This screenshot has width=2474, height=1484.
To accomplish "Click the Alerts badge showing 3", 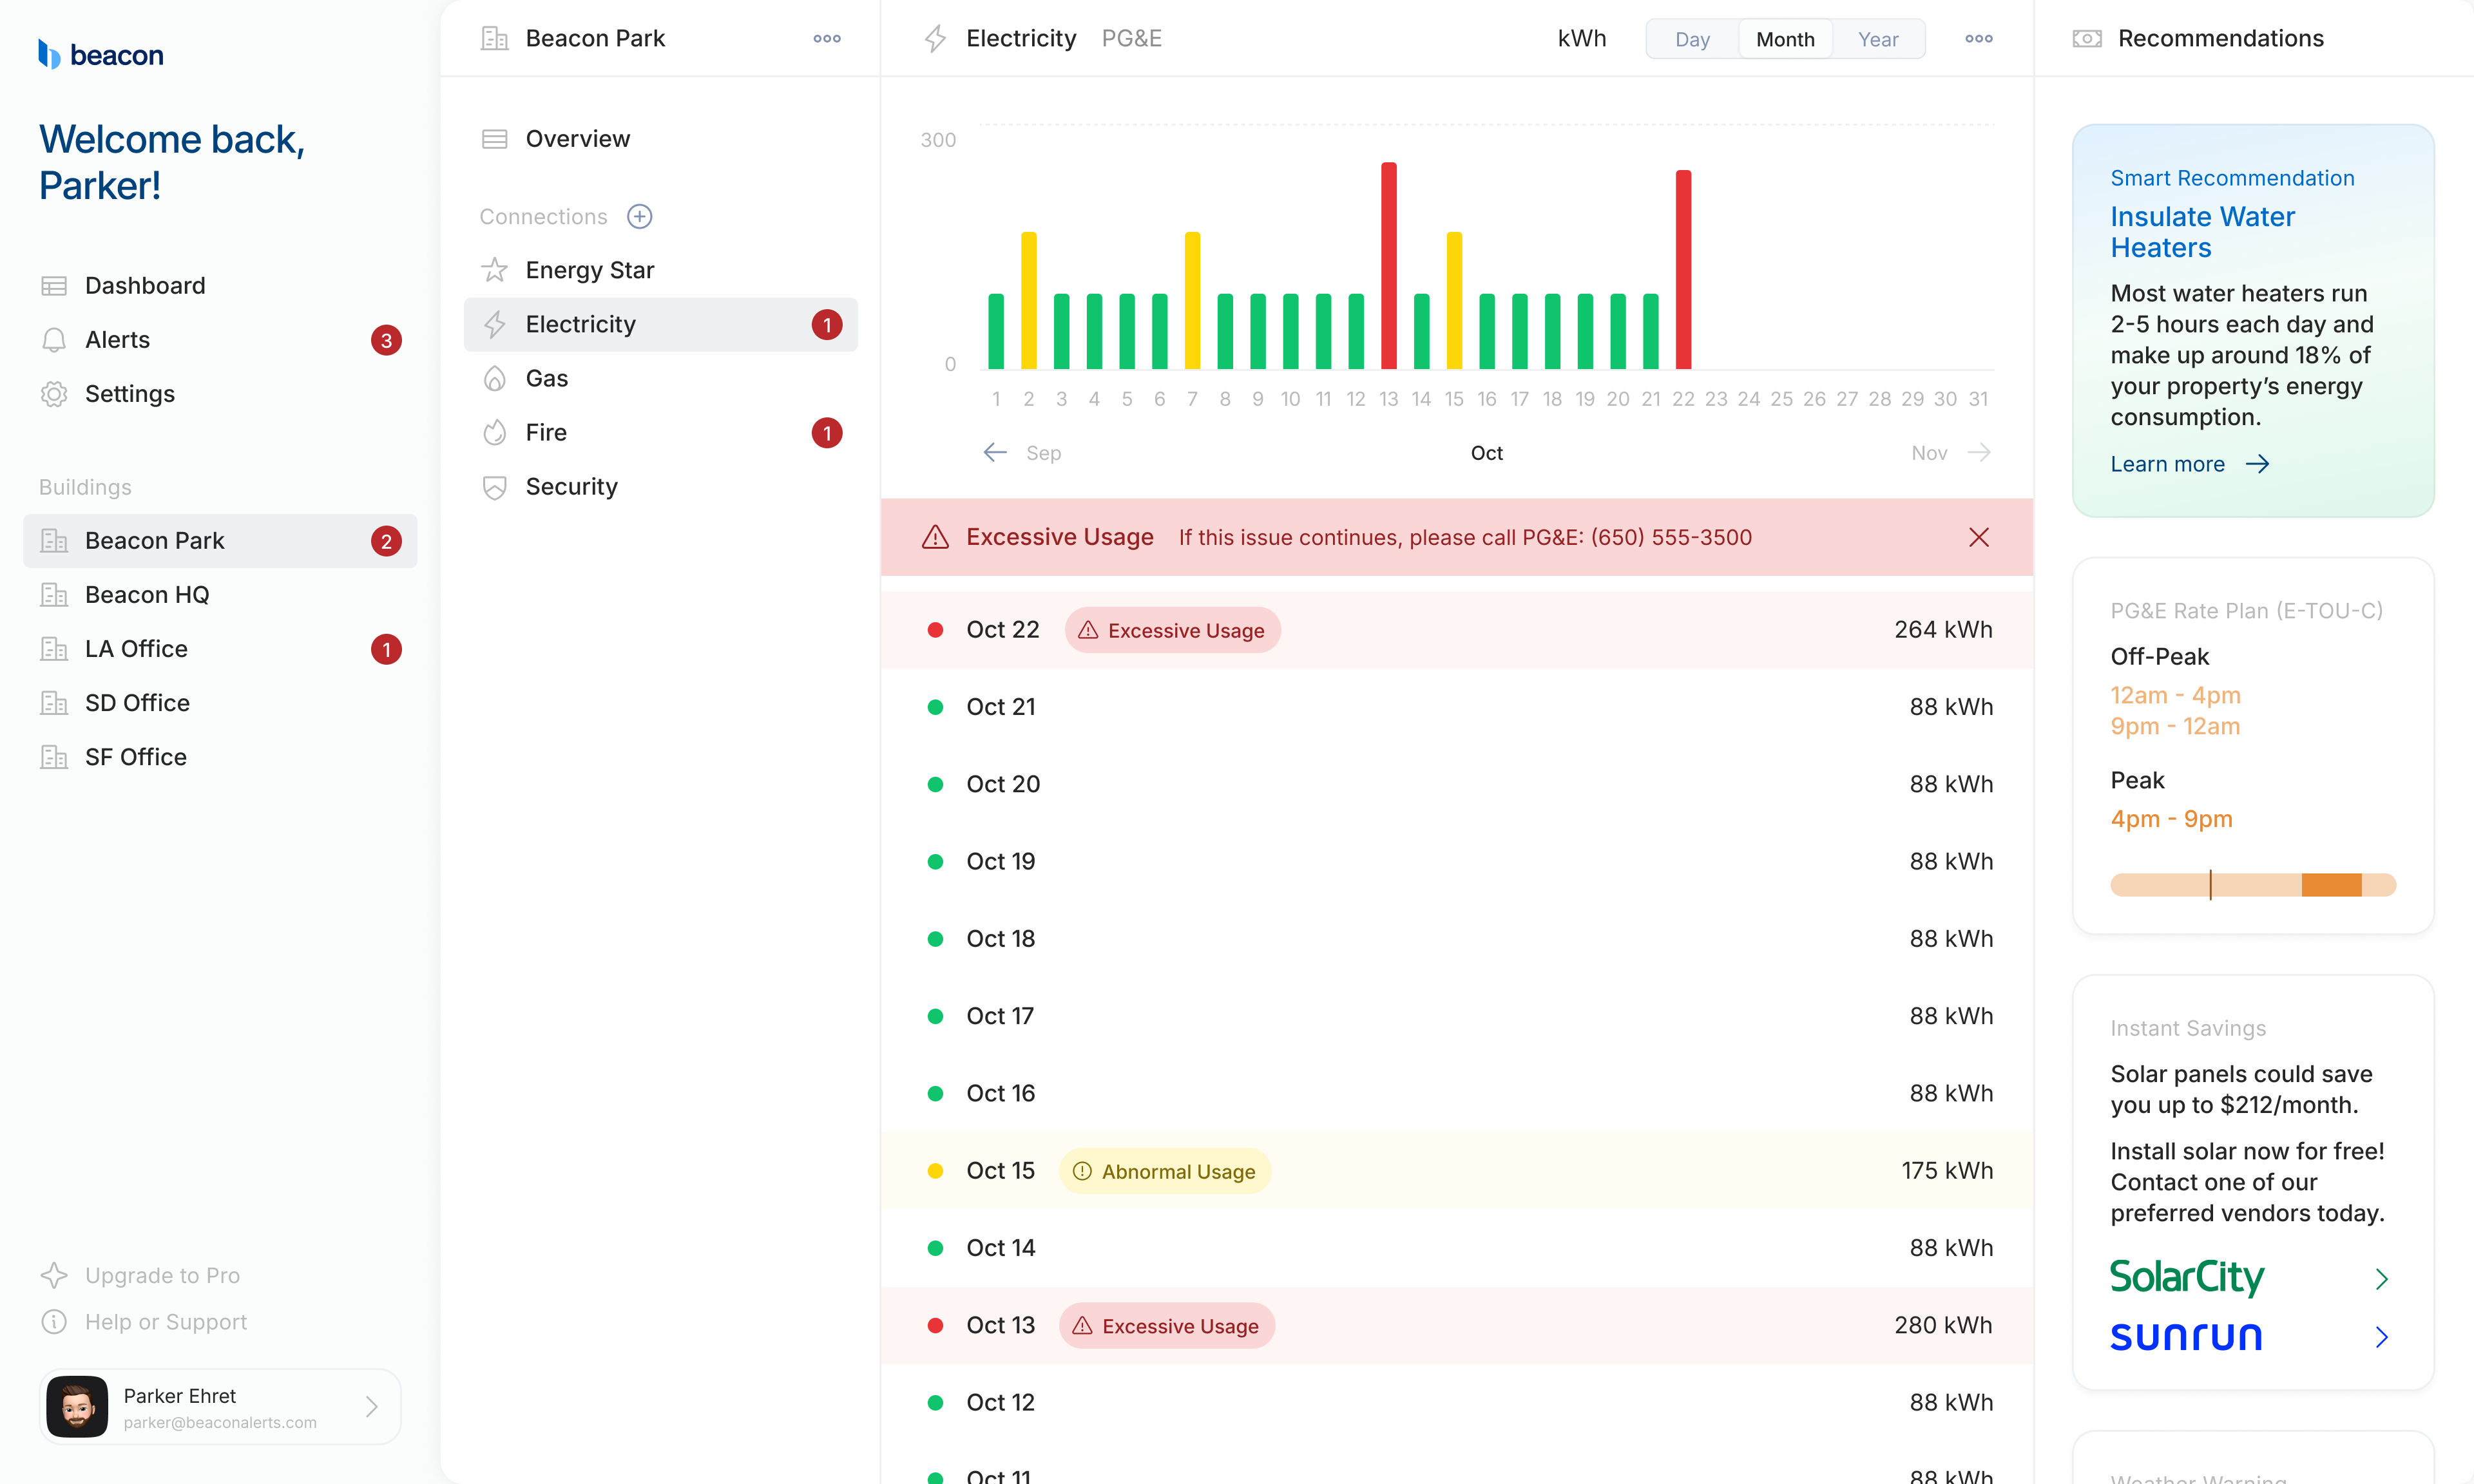I will (x=386, y=340).
